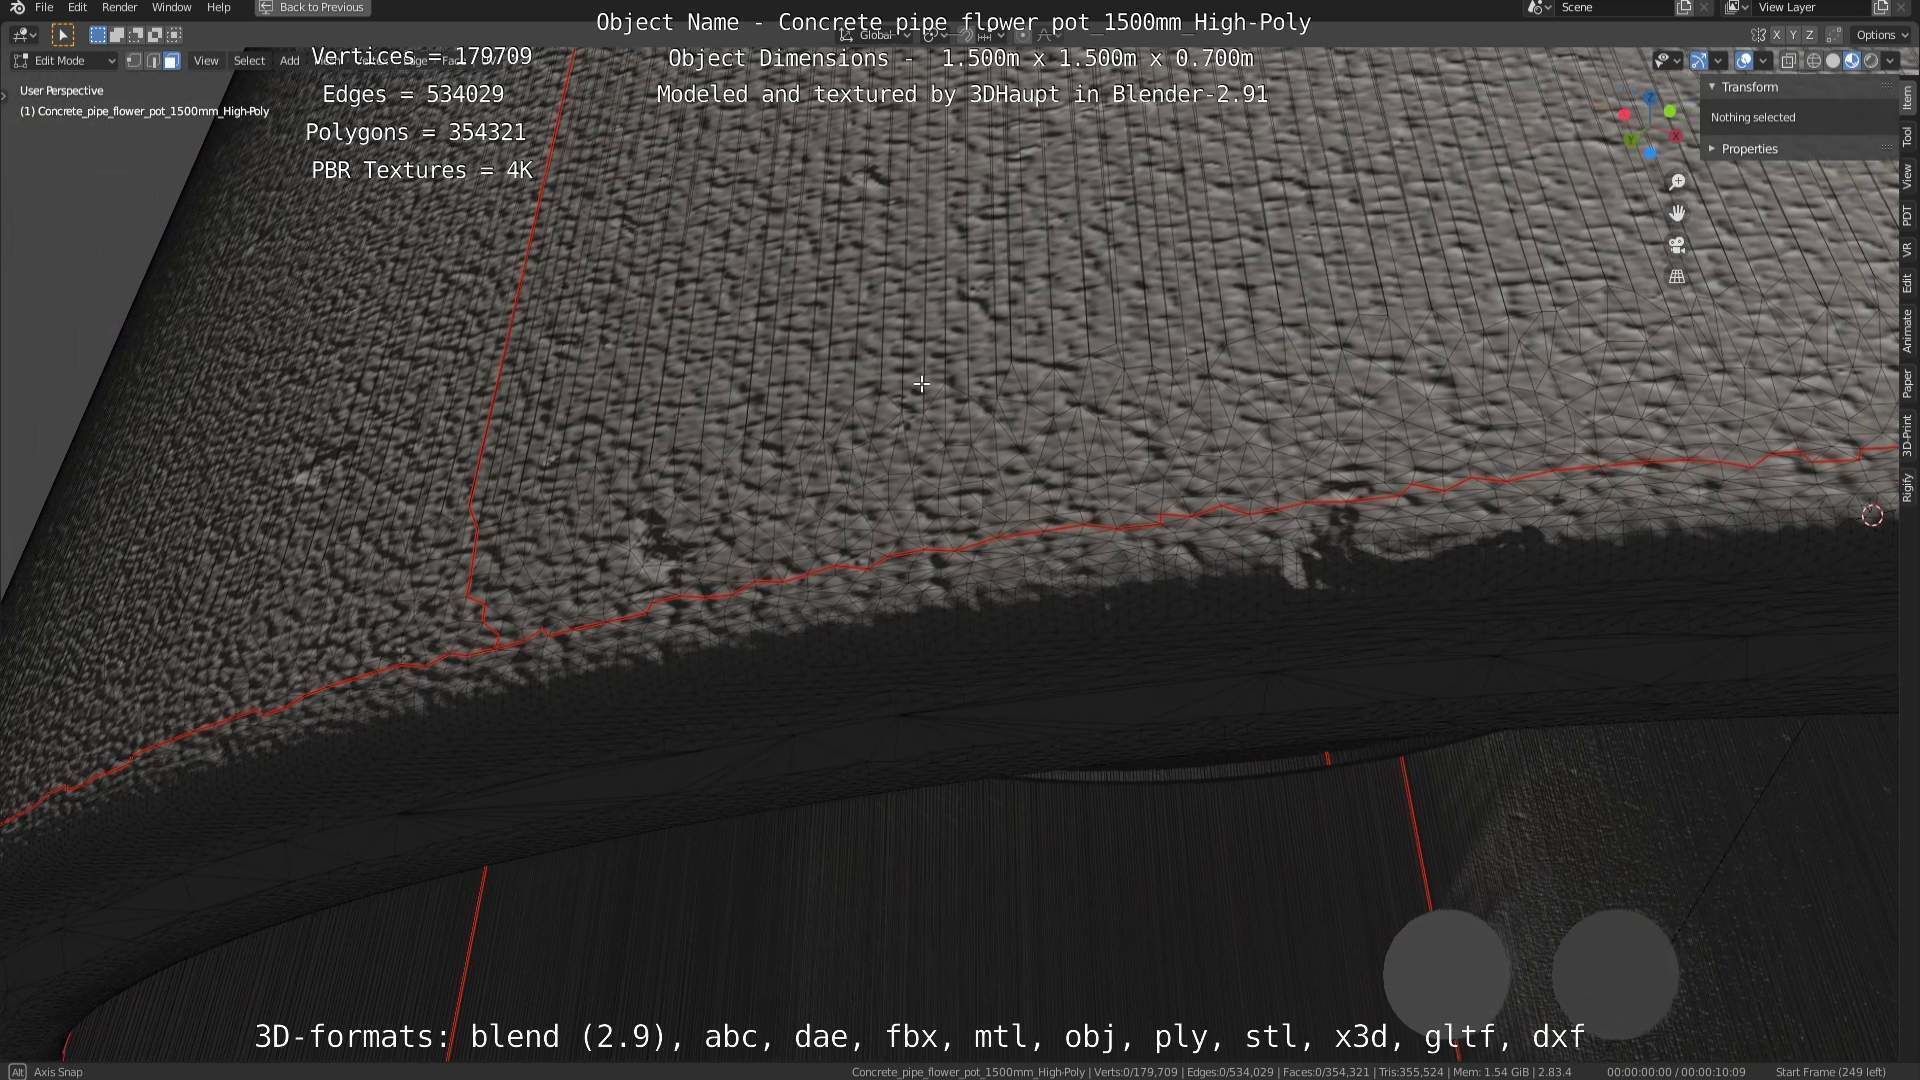Open the Edit Mode dropdown
The height and width of the screenshot is (1080, 1920).
(x=65, y=61)
